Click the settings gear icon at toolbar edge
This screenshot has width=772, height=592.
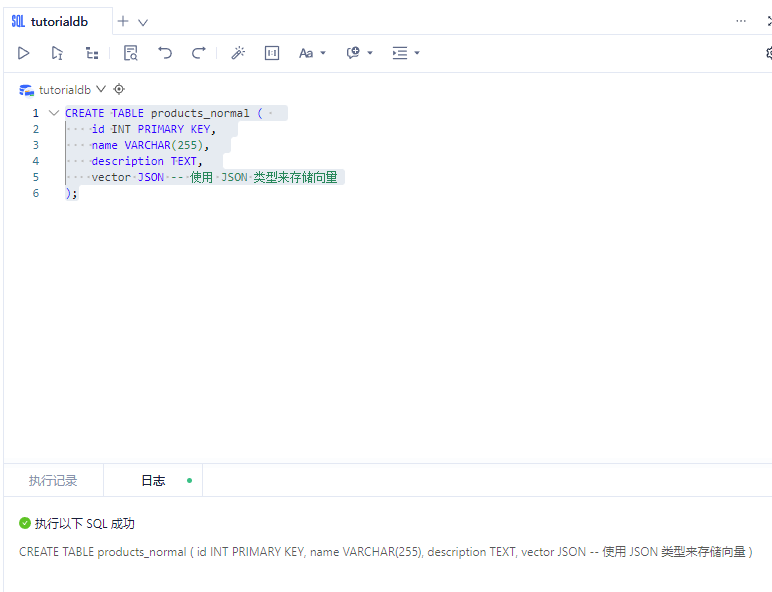pos(769,53)
